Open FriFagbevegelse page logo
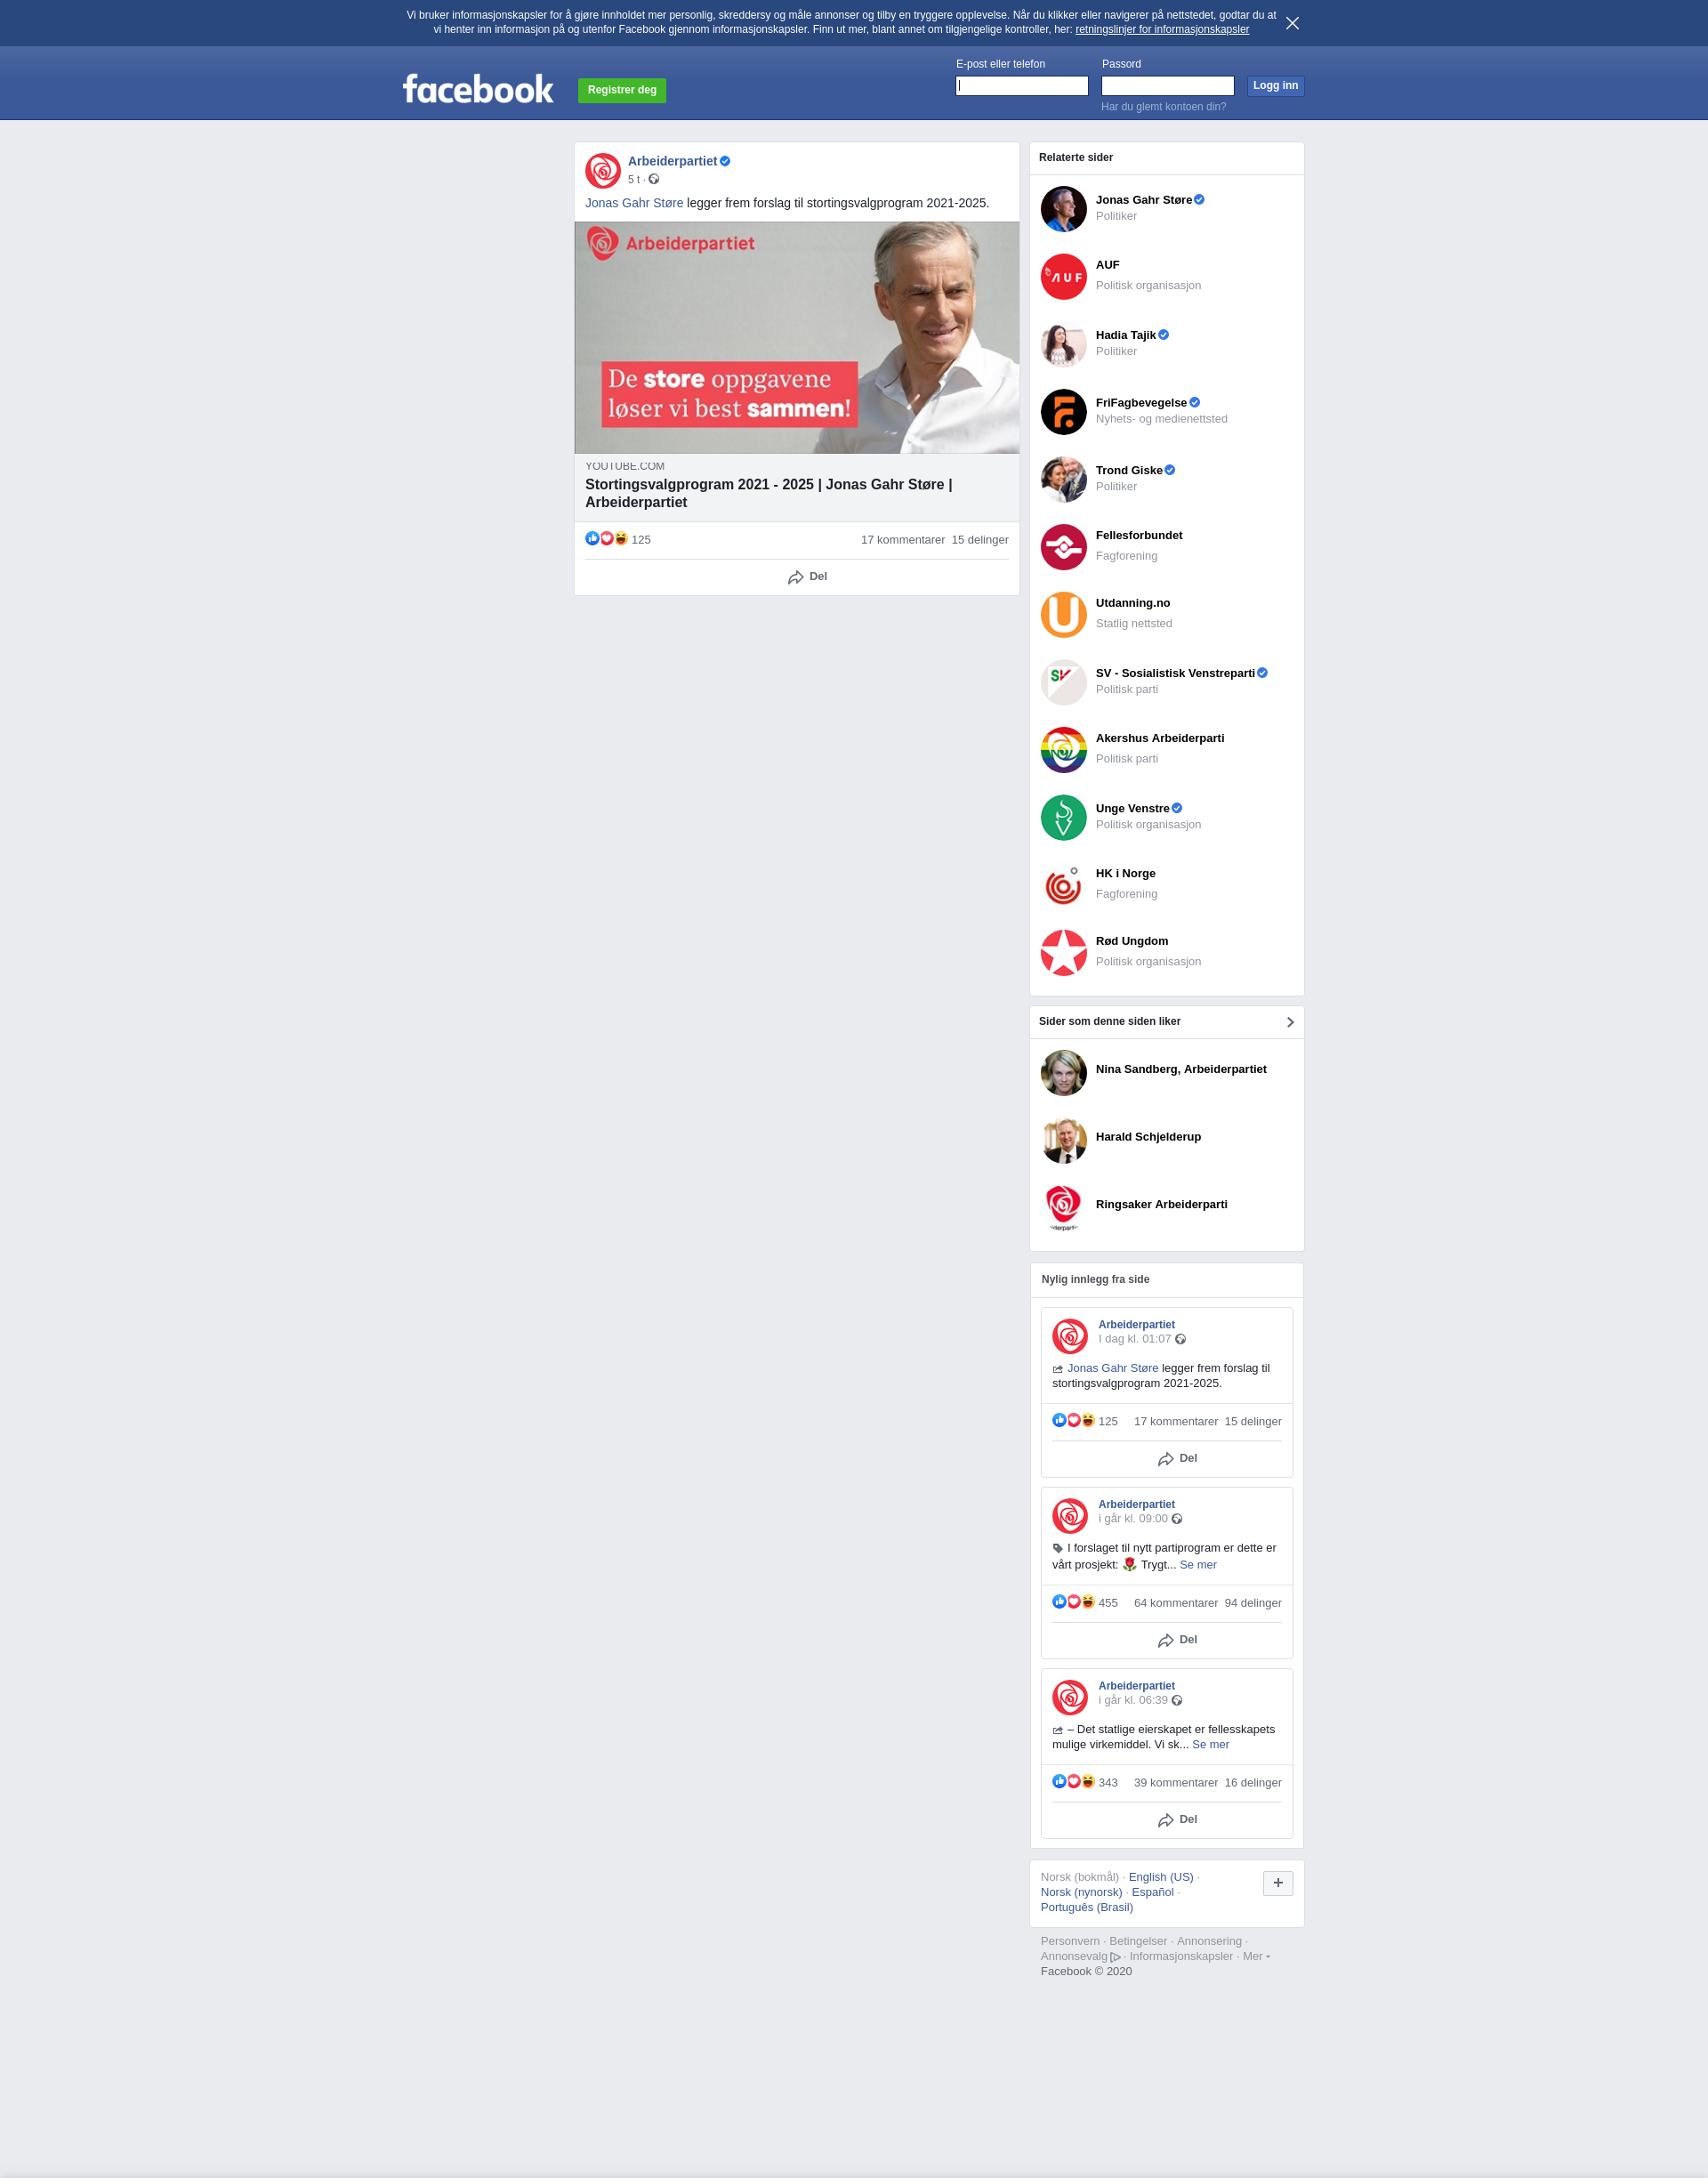 click(1063, 412)
